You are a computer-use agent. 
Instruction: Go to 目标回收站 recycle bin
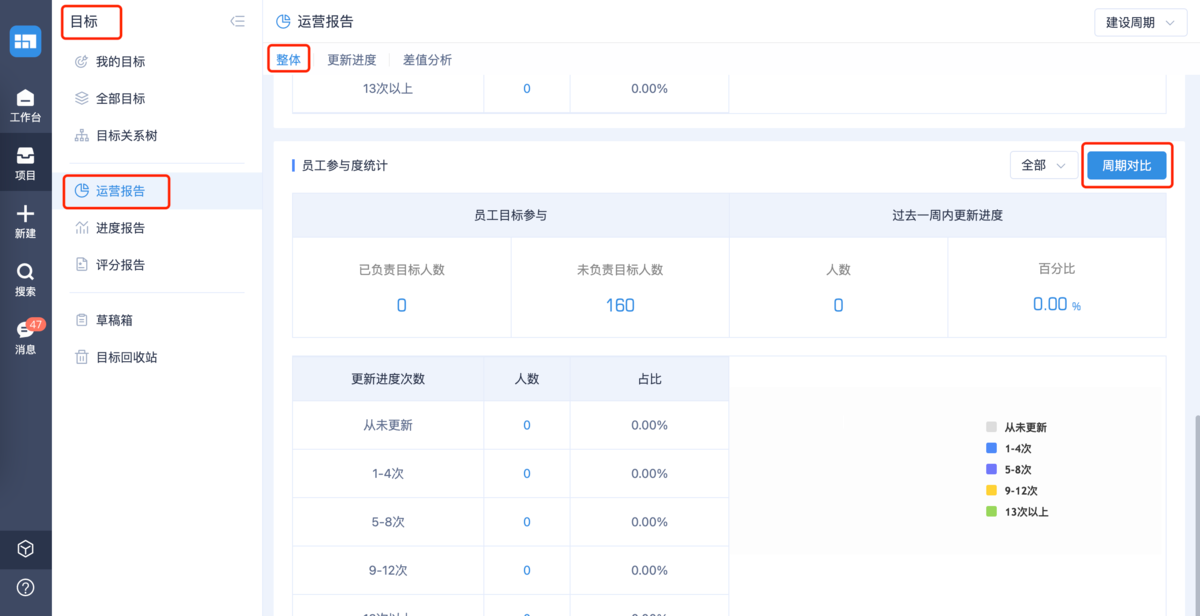(x=126, y=357)
